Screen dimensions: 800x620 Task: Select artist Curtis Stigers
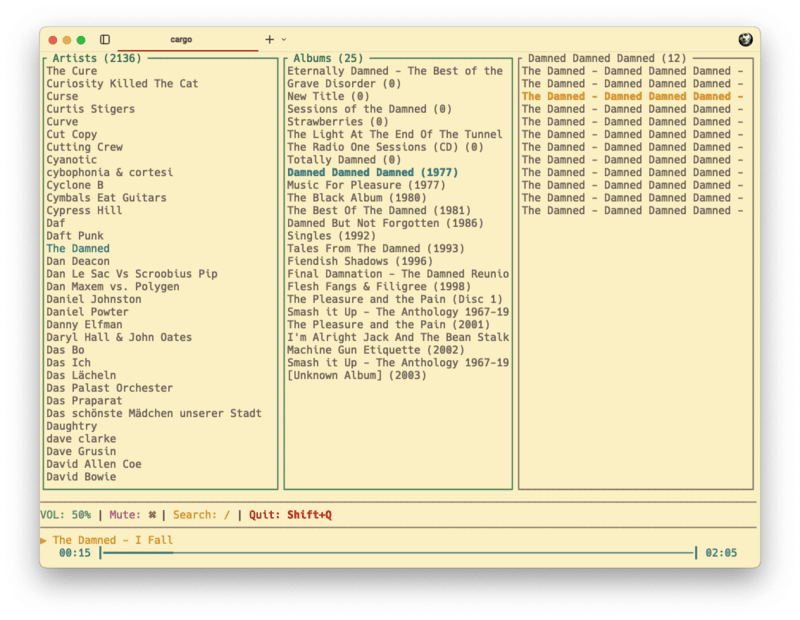(x=91, y=109)
